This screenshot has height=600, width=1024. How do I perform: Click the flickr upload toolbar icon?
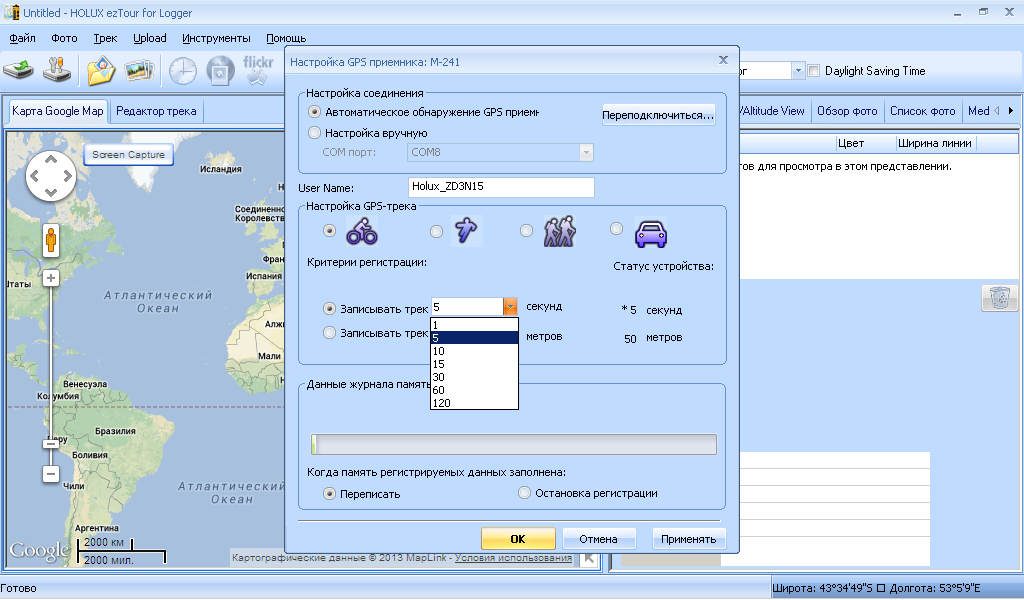[258, 70]
